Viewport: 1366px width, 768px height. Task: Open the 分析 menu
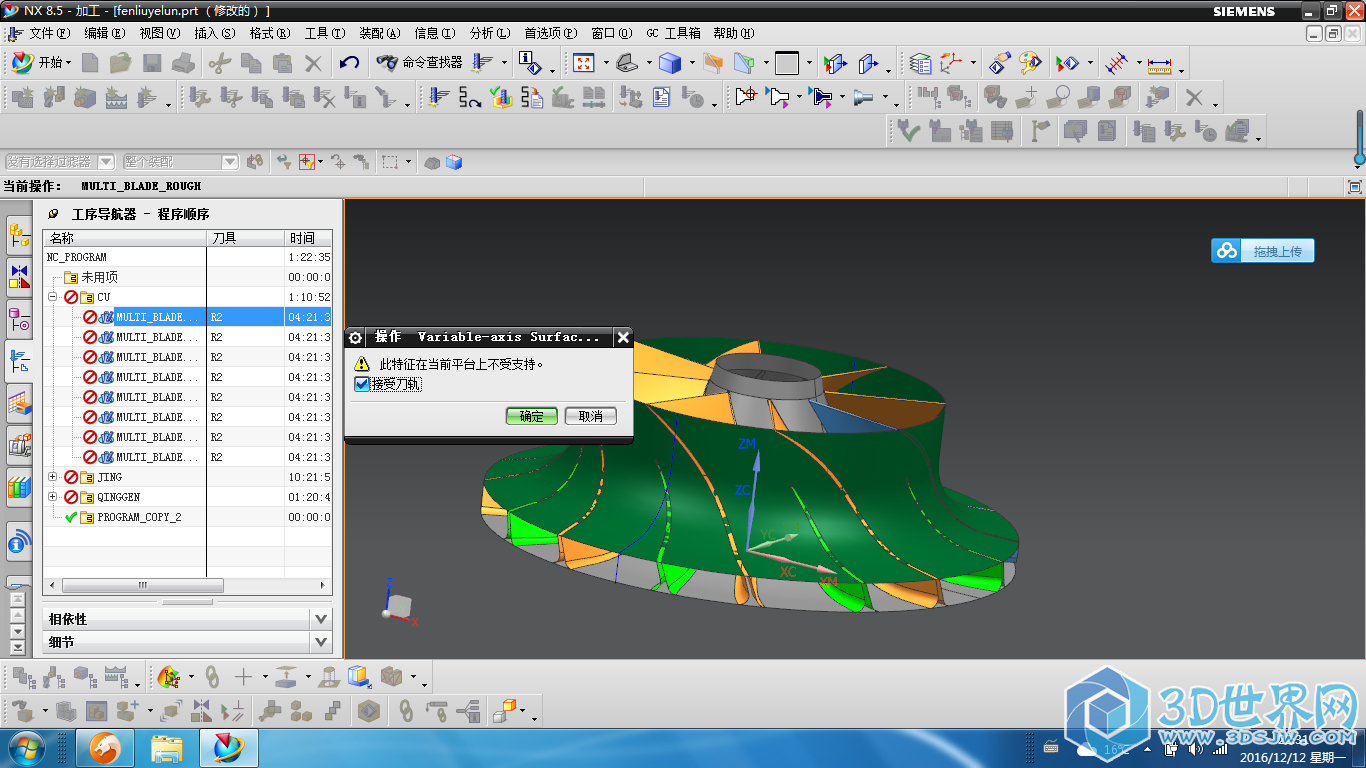click(x=488, y=33)
